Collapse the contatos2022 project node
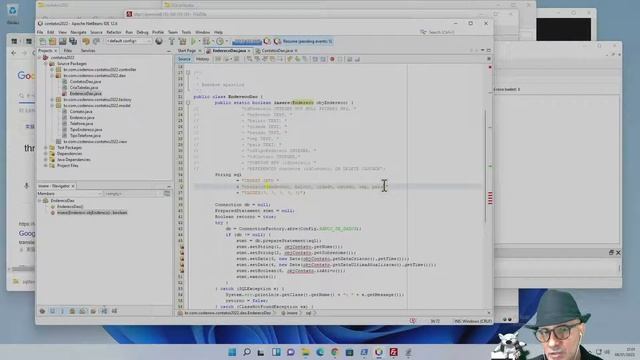640x360 pixels. pyautogui.click(x=40, y=58)
